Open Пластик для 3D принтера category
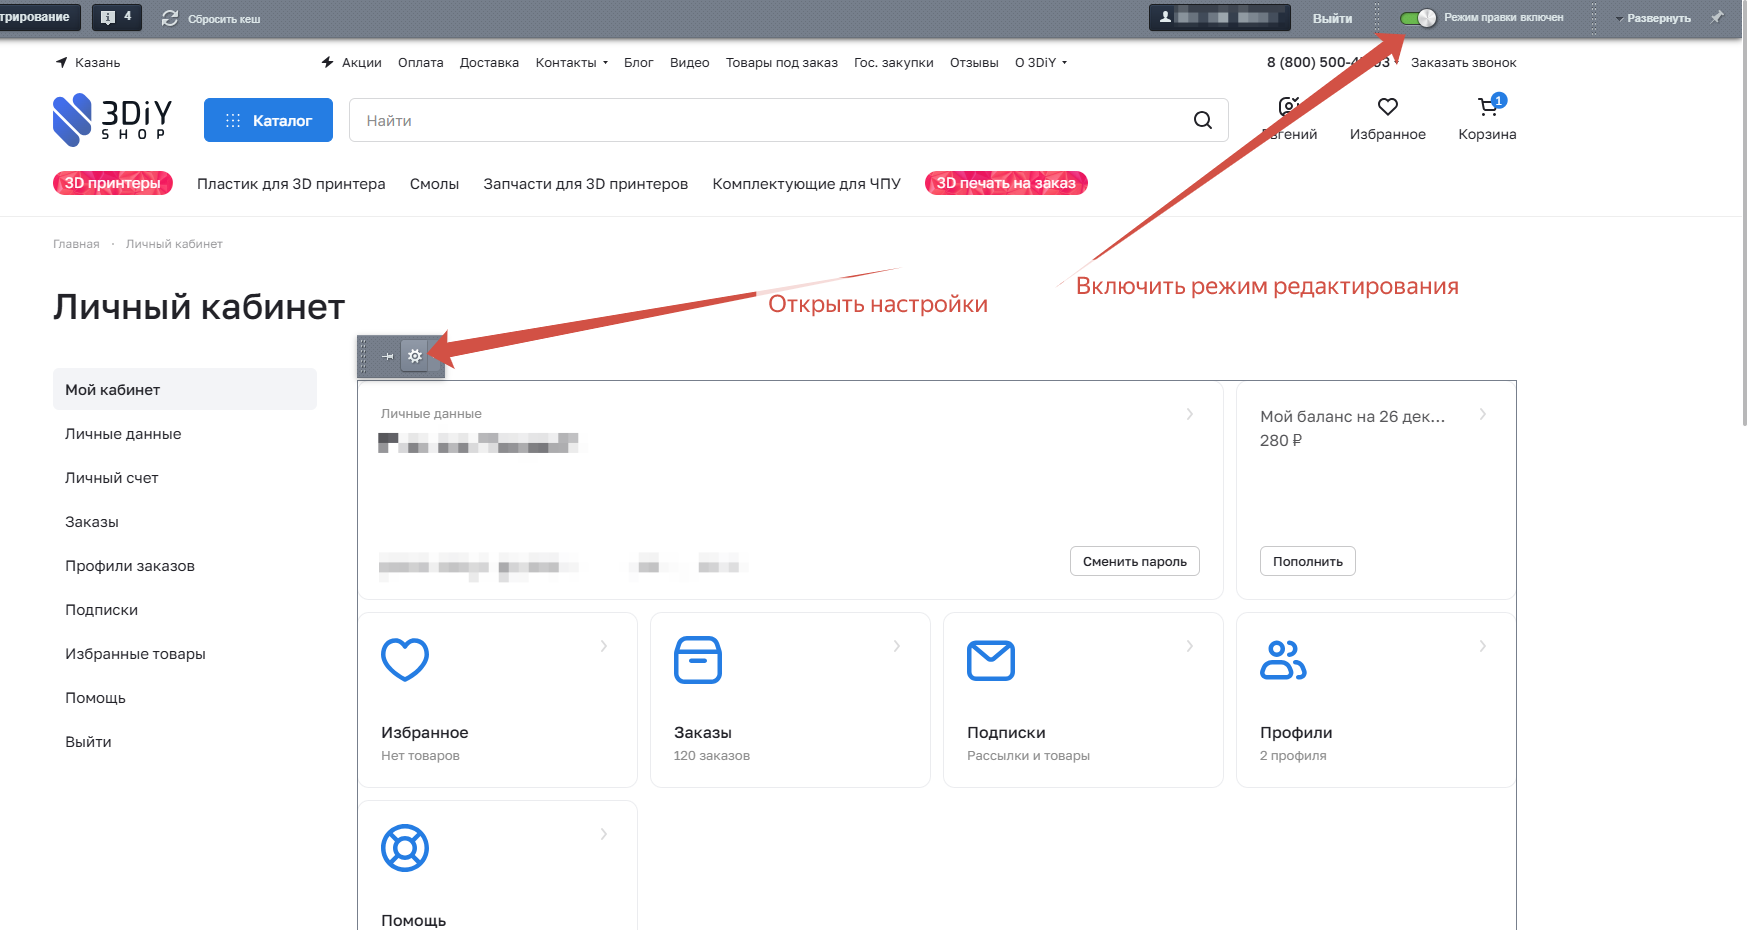Image resolution: width=1748 pixels, height=930 pixels. (291, 183)
